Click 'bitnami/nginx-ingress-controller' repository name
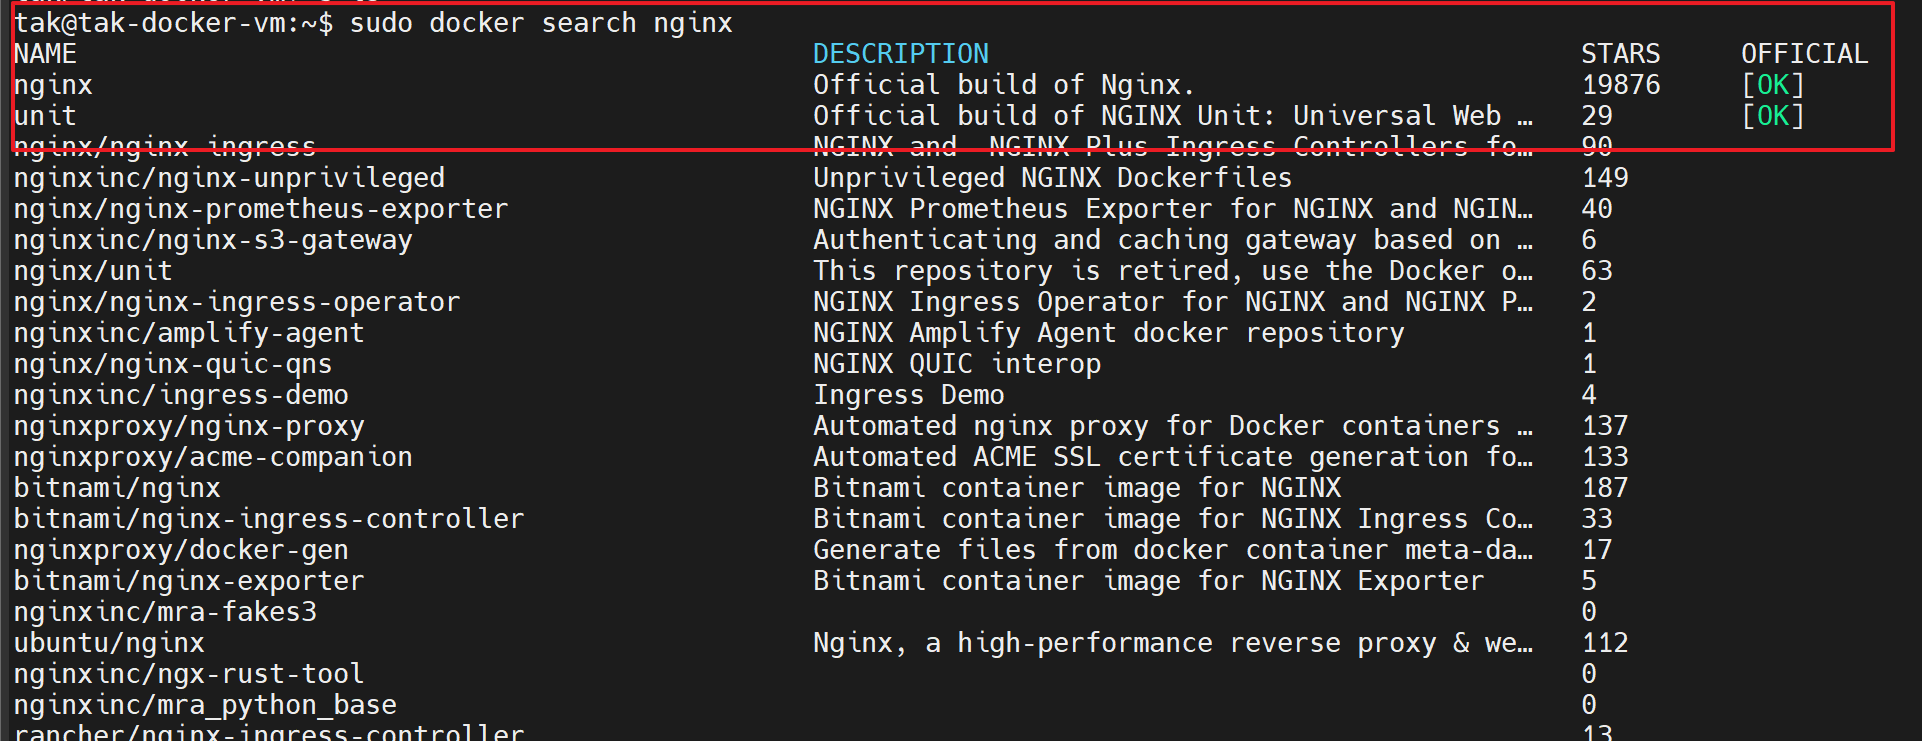The image size is (1922, 741). coord(269,519)
